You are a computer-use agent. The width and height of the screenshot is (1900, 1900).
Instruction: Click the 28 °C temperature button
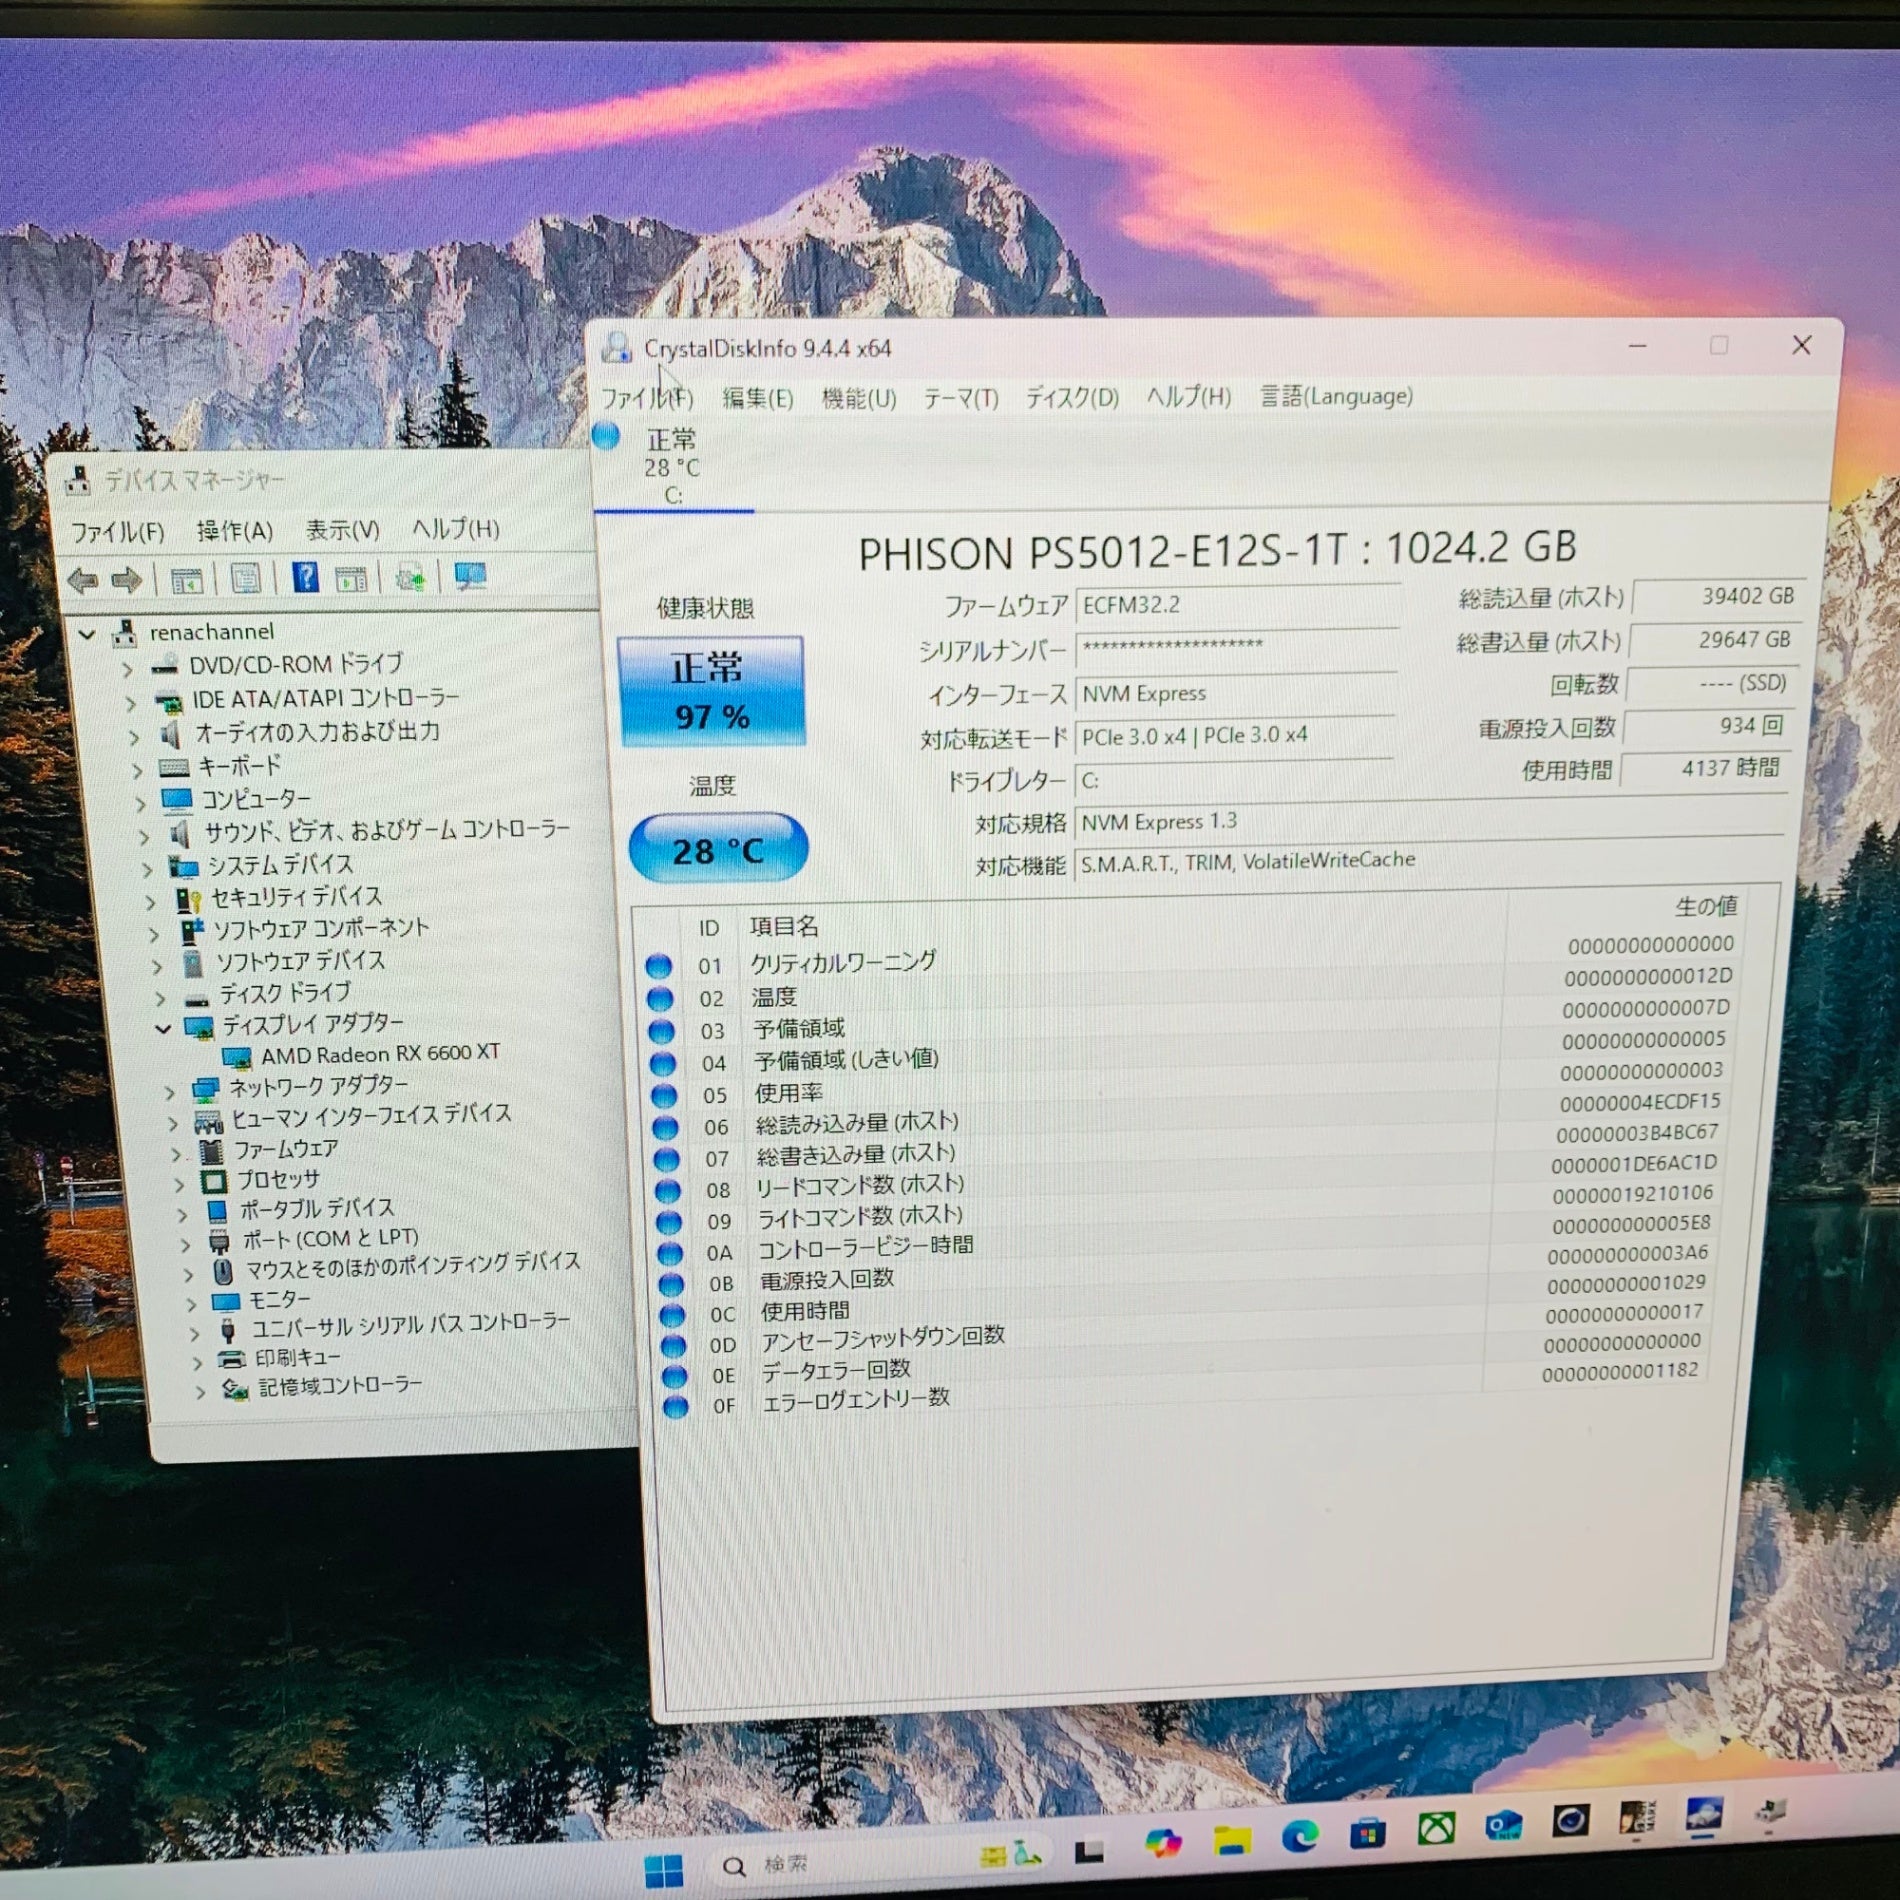[718, 850]
